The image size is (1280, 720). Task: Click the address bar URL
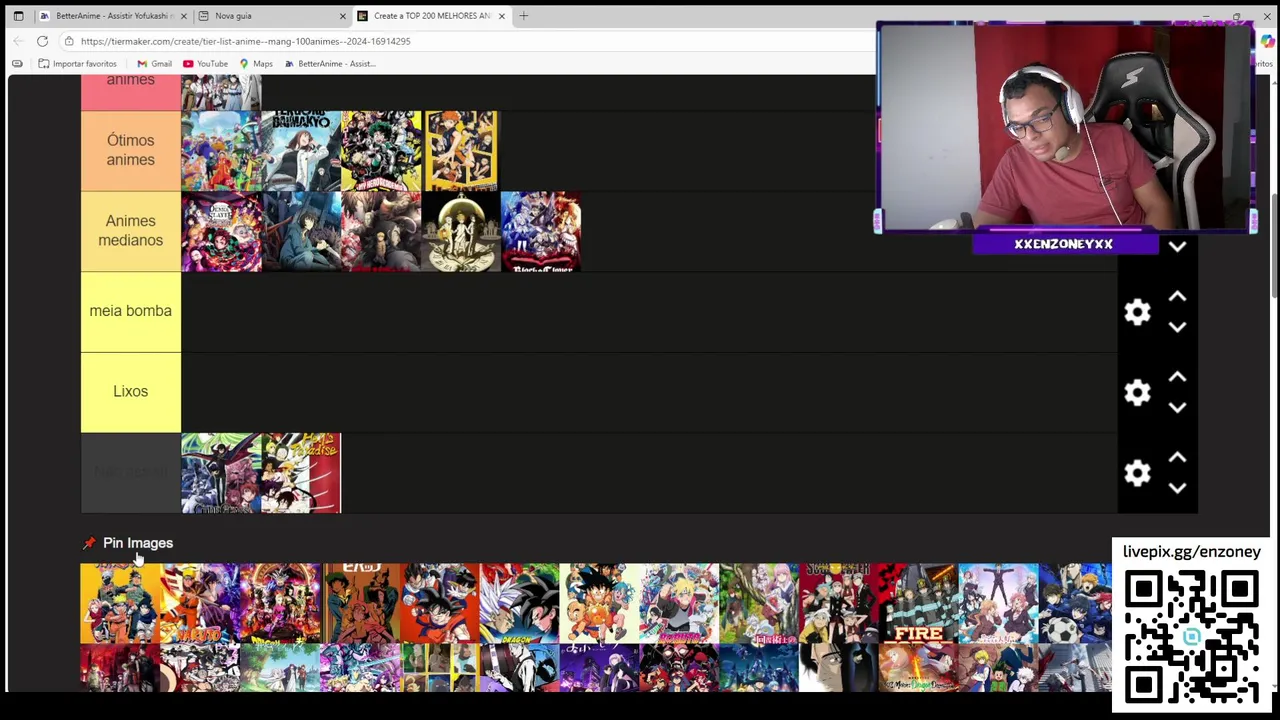(245, 41)
